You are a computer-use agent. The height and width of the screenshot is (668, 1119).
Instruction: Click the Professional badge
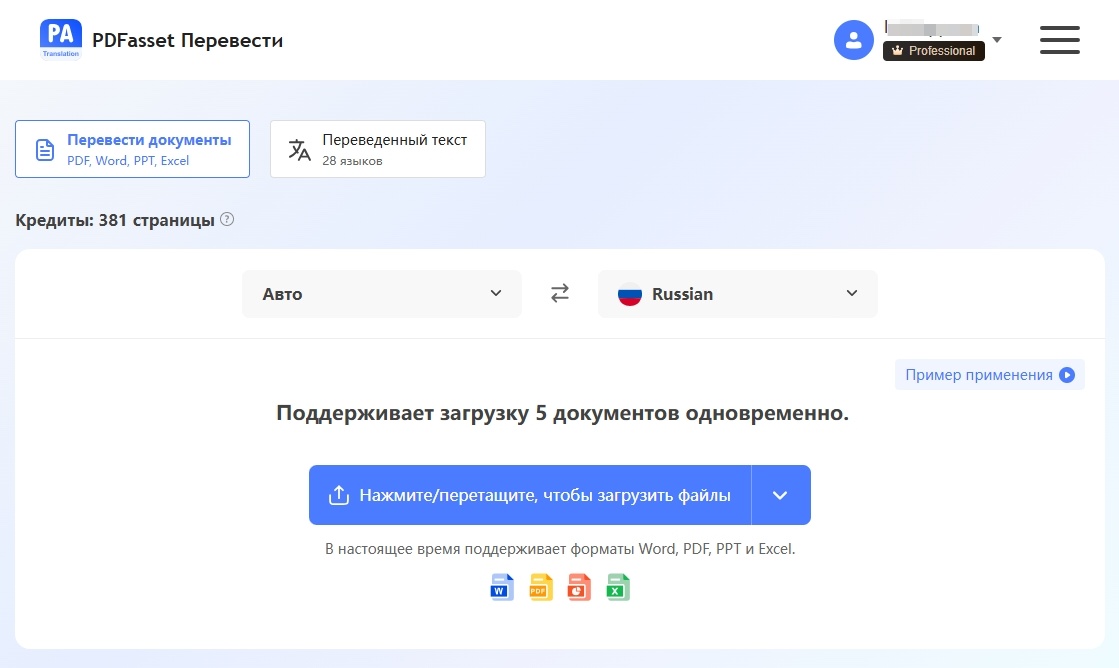934,51
